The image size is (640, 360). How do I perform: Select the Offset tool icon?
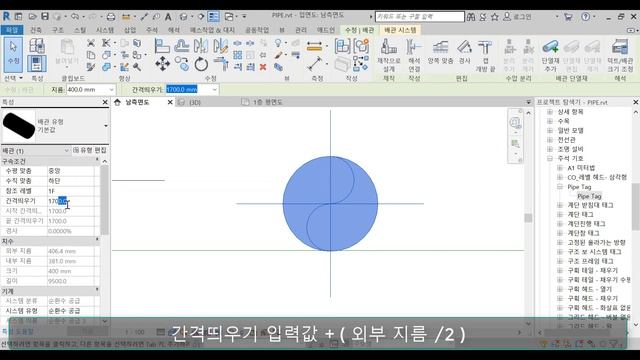click(x=181, y=46)
